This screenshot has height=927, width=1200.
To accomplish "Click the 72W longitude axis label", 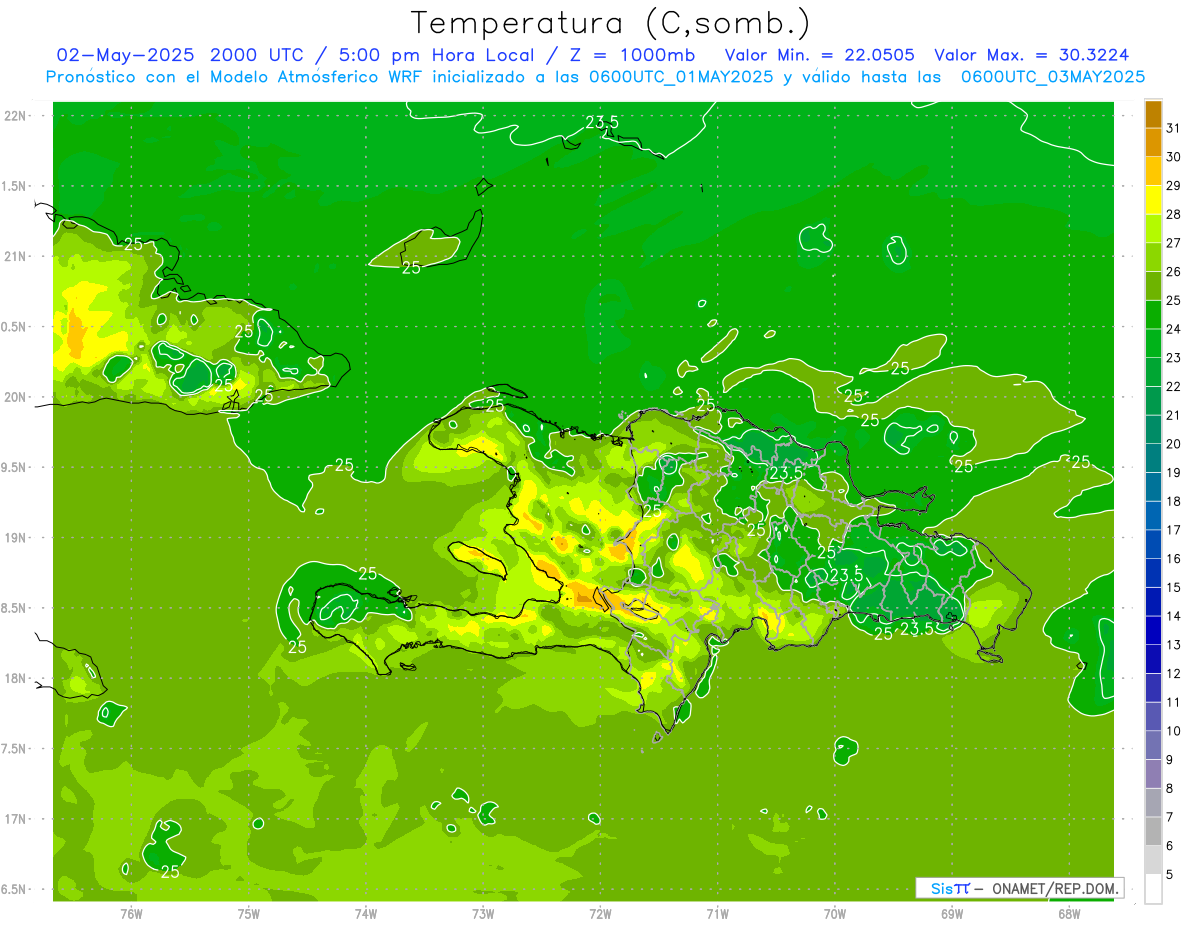I will click(600, 914).
